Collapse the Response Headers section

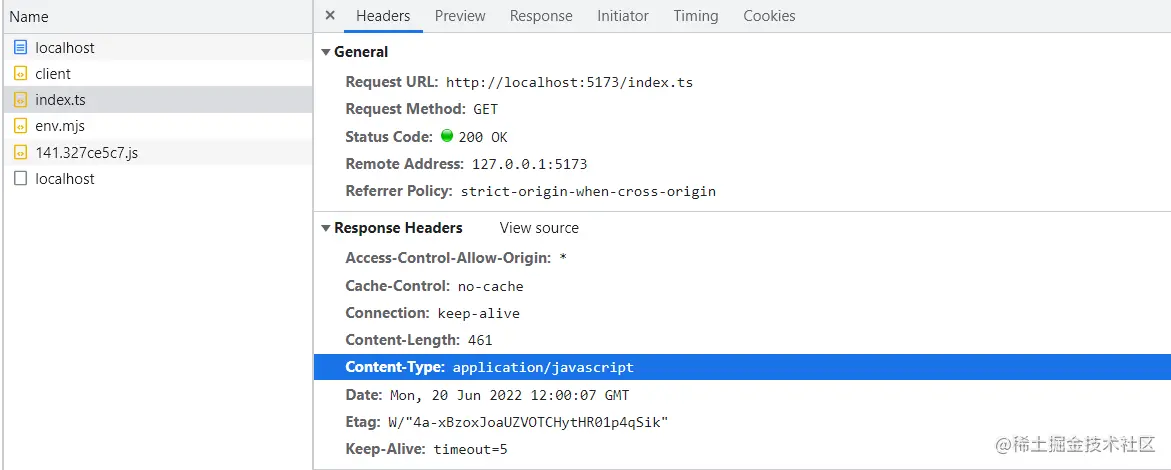[x=326, y=229]
